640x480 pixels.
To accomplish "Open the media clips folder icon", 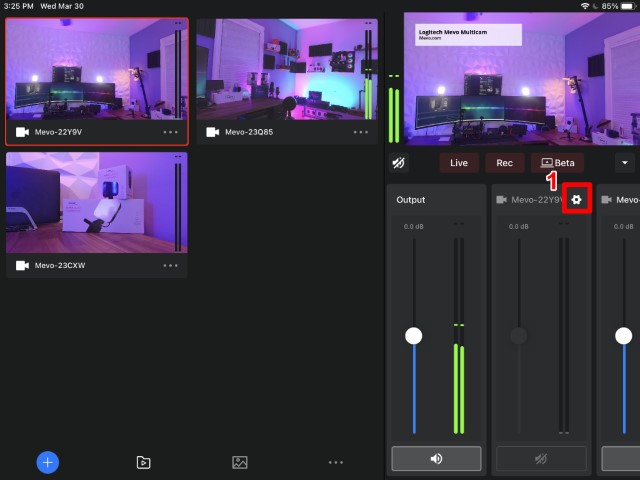I will (143, 462).
